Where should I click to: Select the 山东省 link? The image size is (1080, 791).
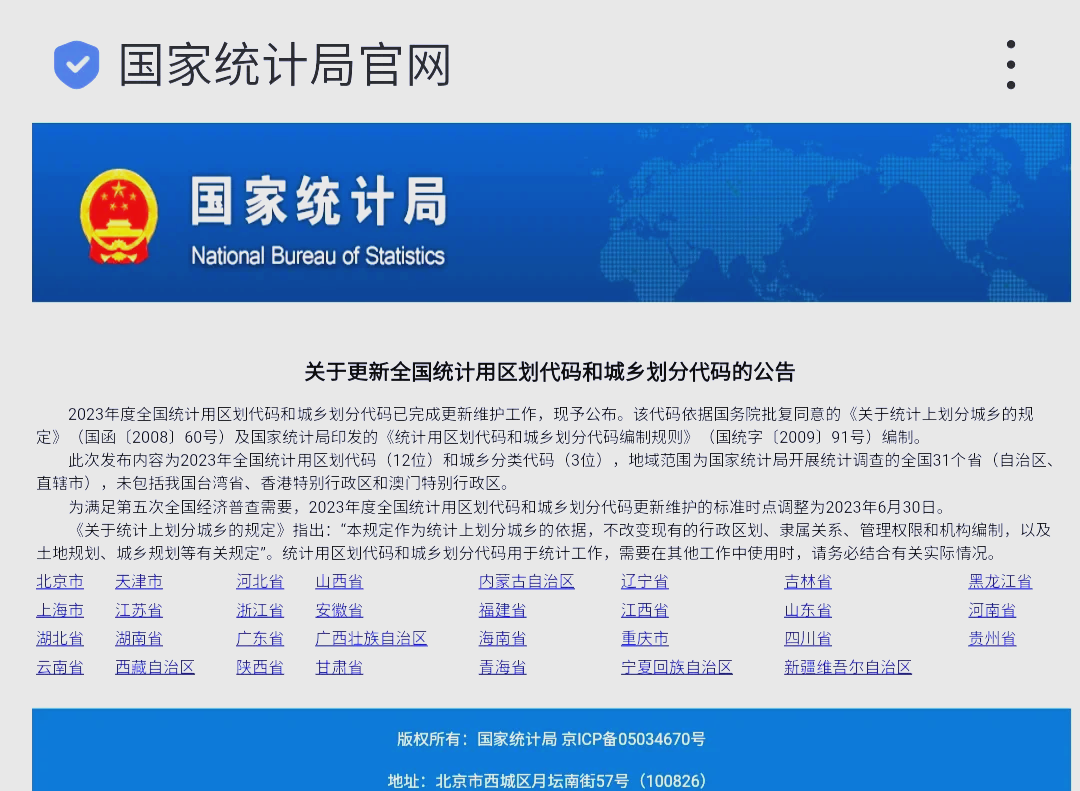(808, 610)
